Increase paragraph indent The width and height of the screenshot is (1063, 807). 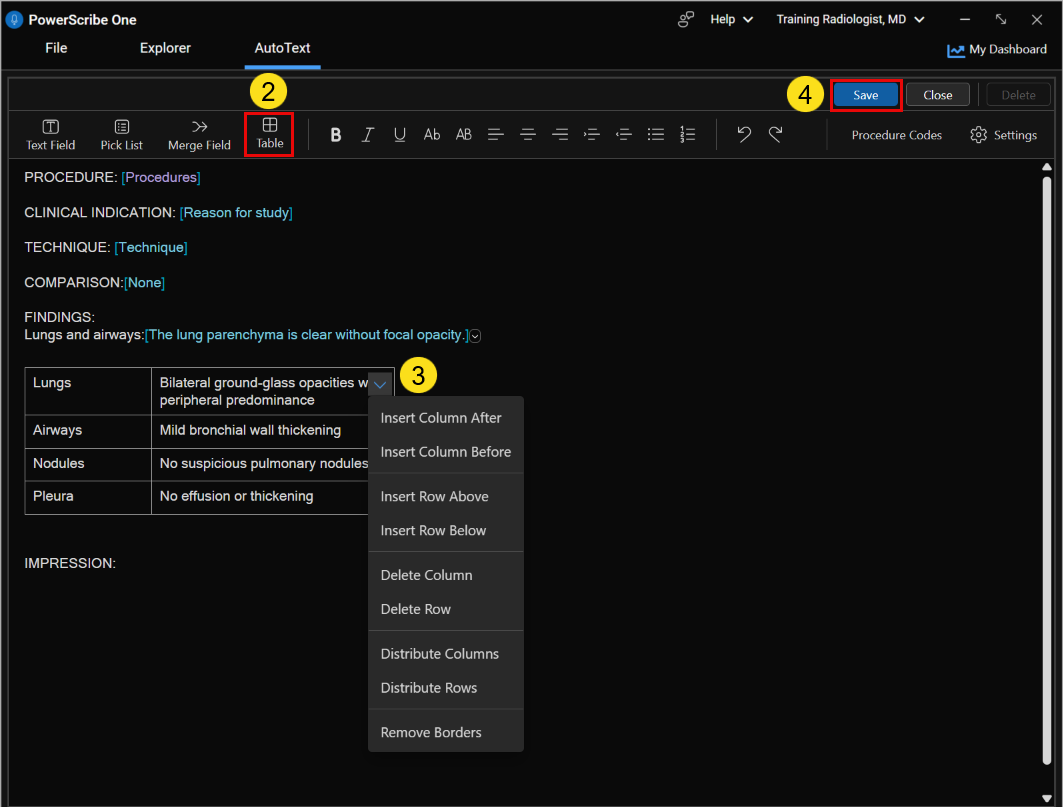point(592,135)
